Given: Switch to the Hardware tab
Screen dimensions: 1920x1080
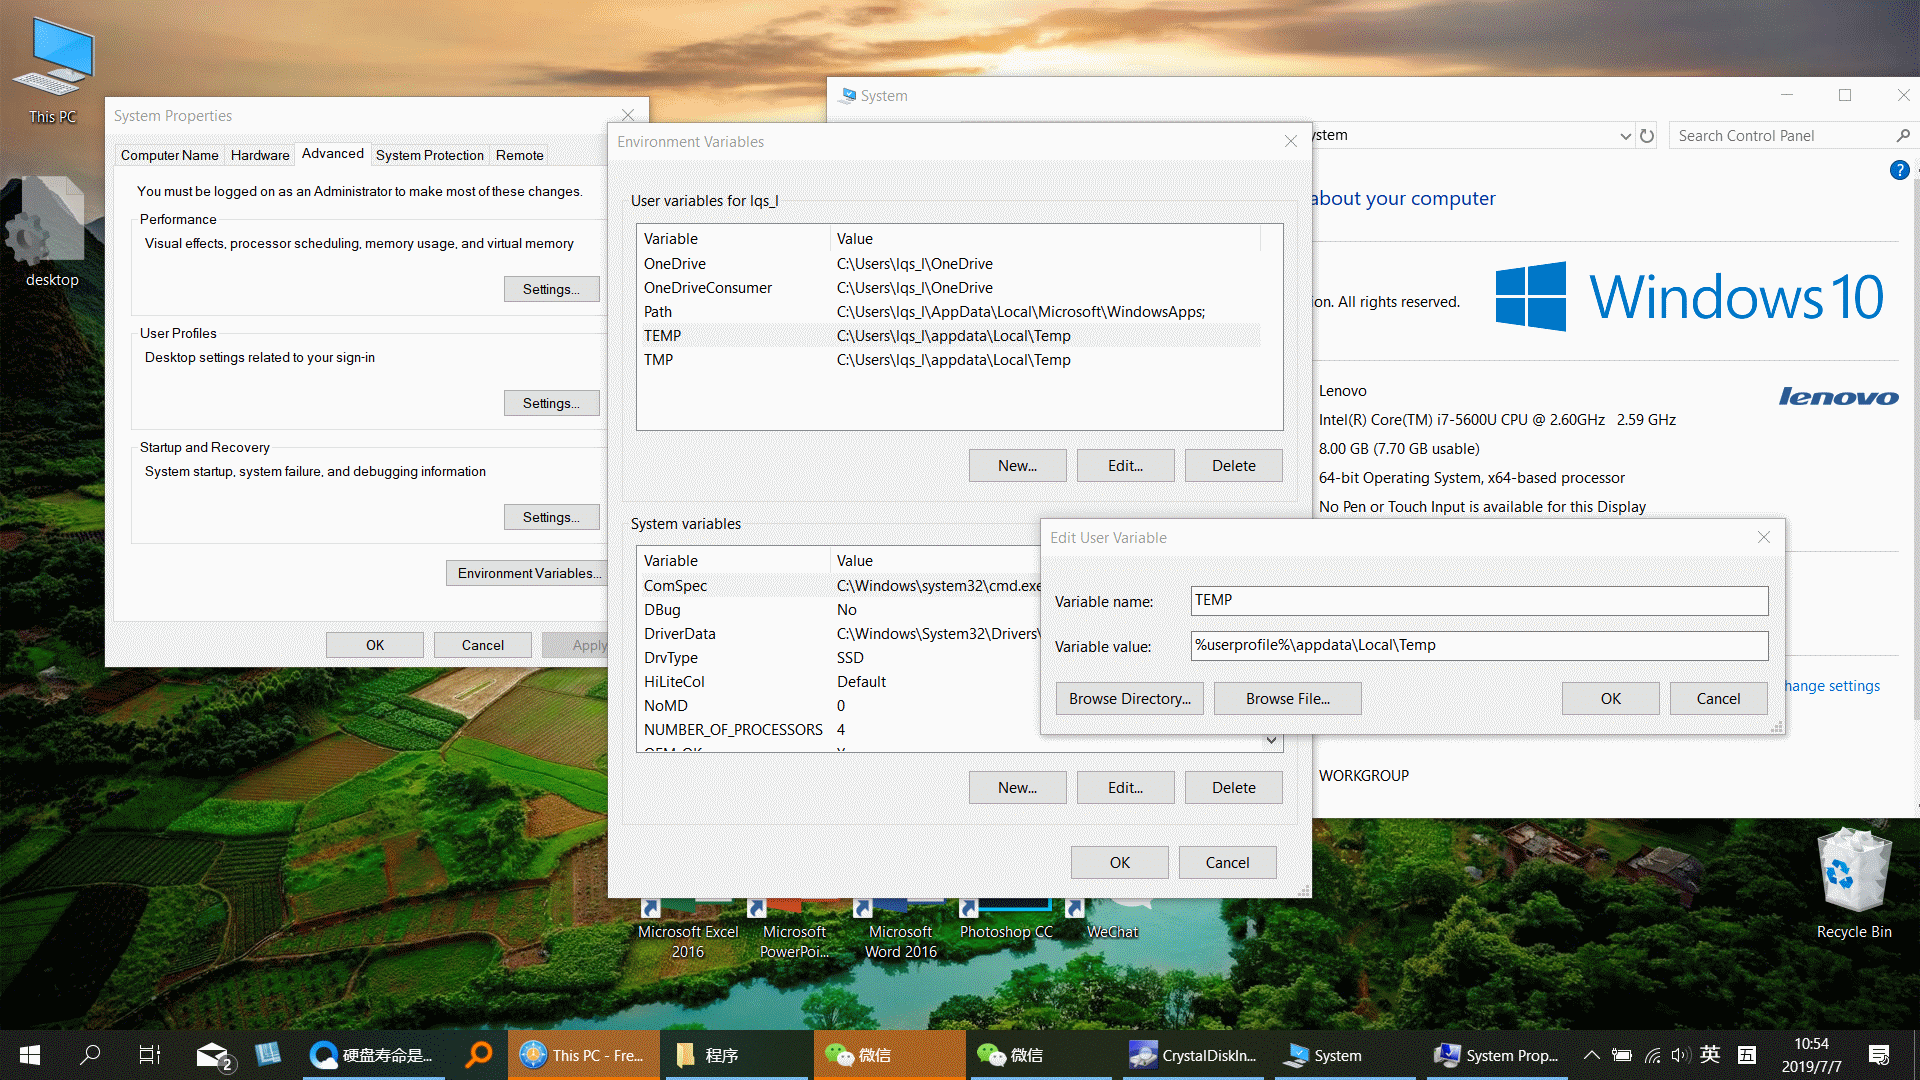Looking at the screenshot, I should pyautogui.click(x=260, y=155).
